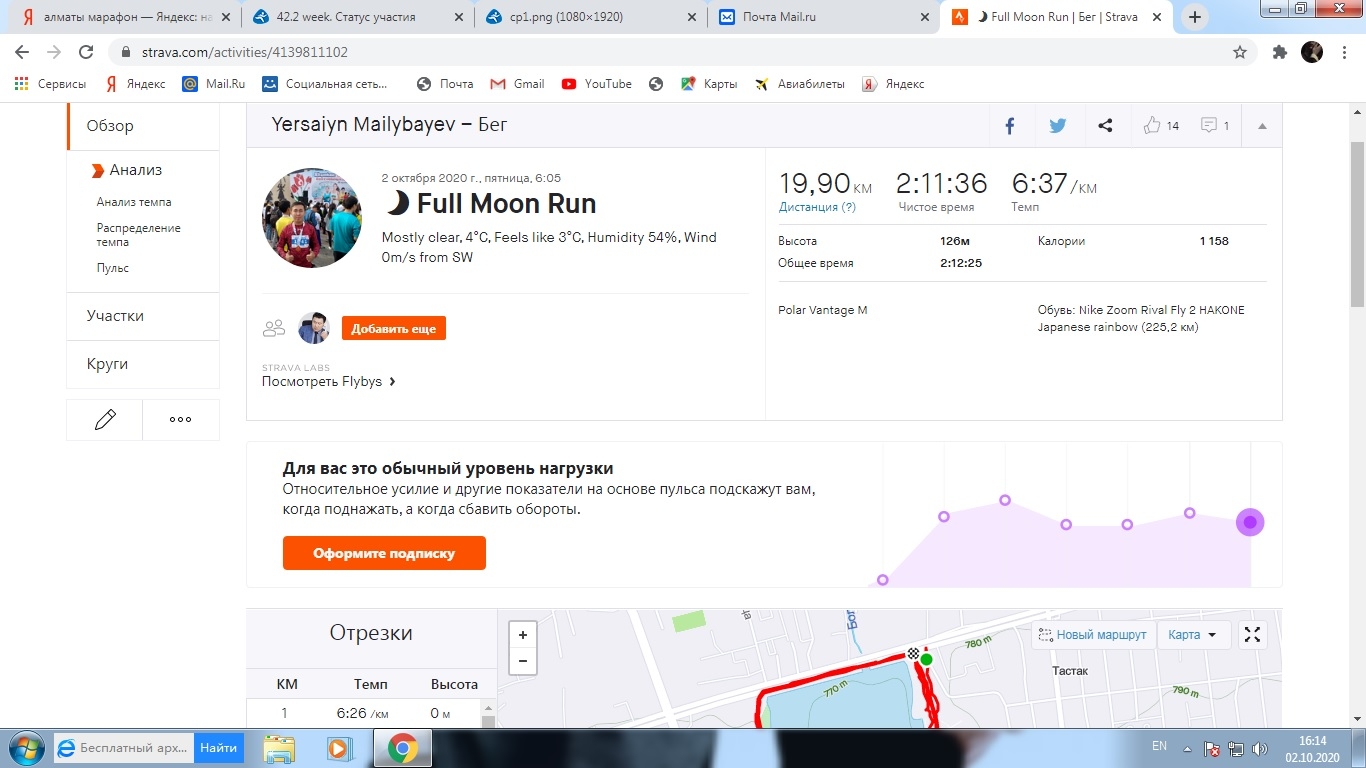This screenshot has width=1366, height=768.
Task: Give kudos with the thumbs-up icon
Action: tap(1152, 126)
